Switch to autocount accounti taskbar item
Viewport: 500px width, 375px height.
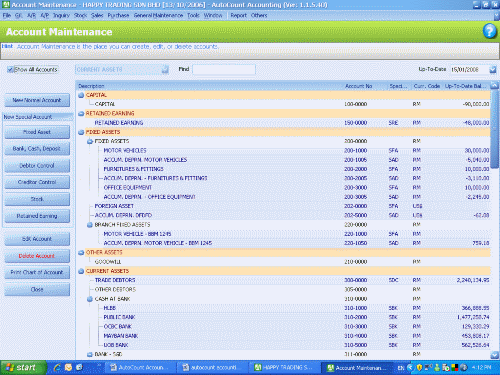(212, 368)
